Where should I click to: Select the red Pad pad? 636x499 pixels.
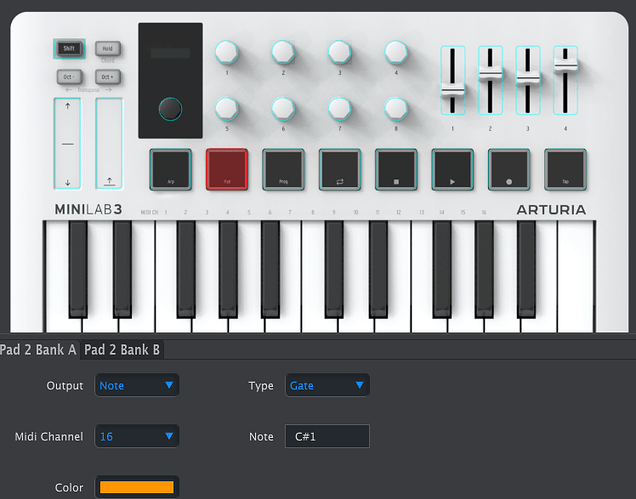[227, 170]
